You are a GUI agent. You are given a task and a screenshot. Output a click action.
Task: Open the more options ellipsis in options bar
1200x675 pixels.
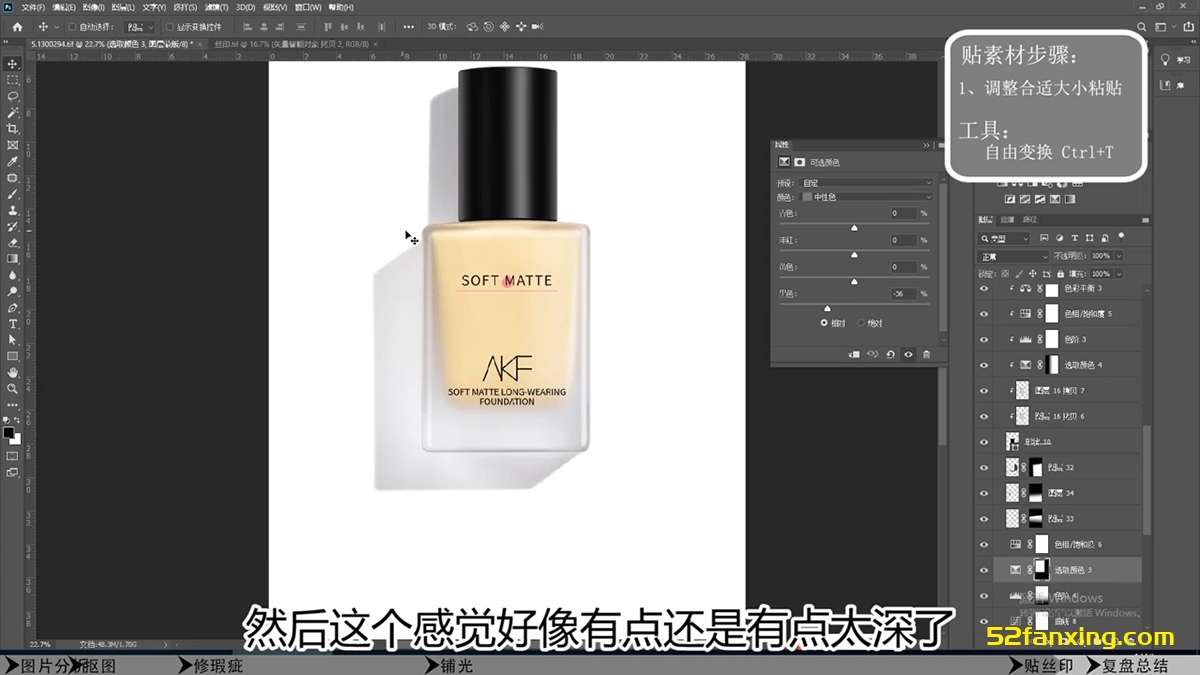[410, 26]
